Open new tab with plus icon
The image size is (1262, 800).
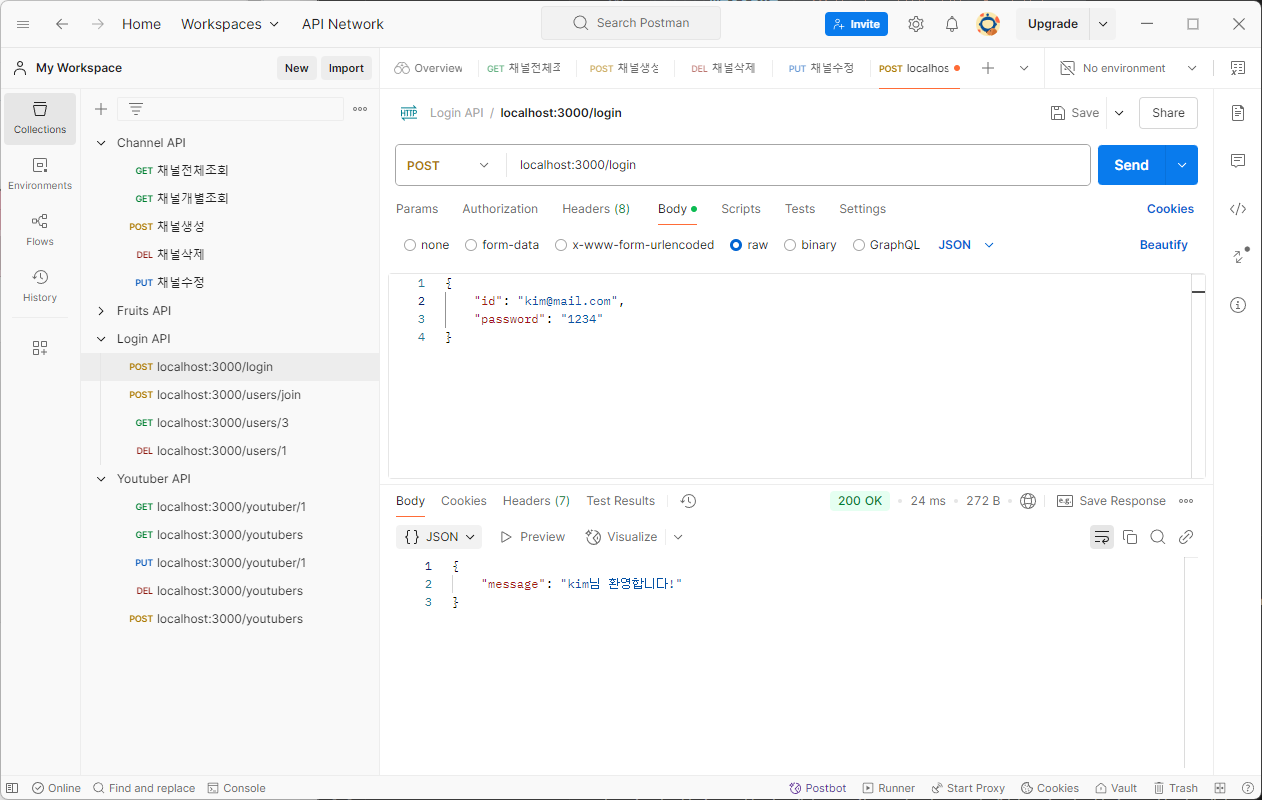[x=988, y=68]
